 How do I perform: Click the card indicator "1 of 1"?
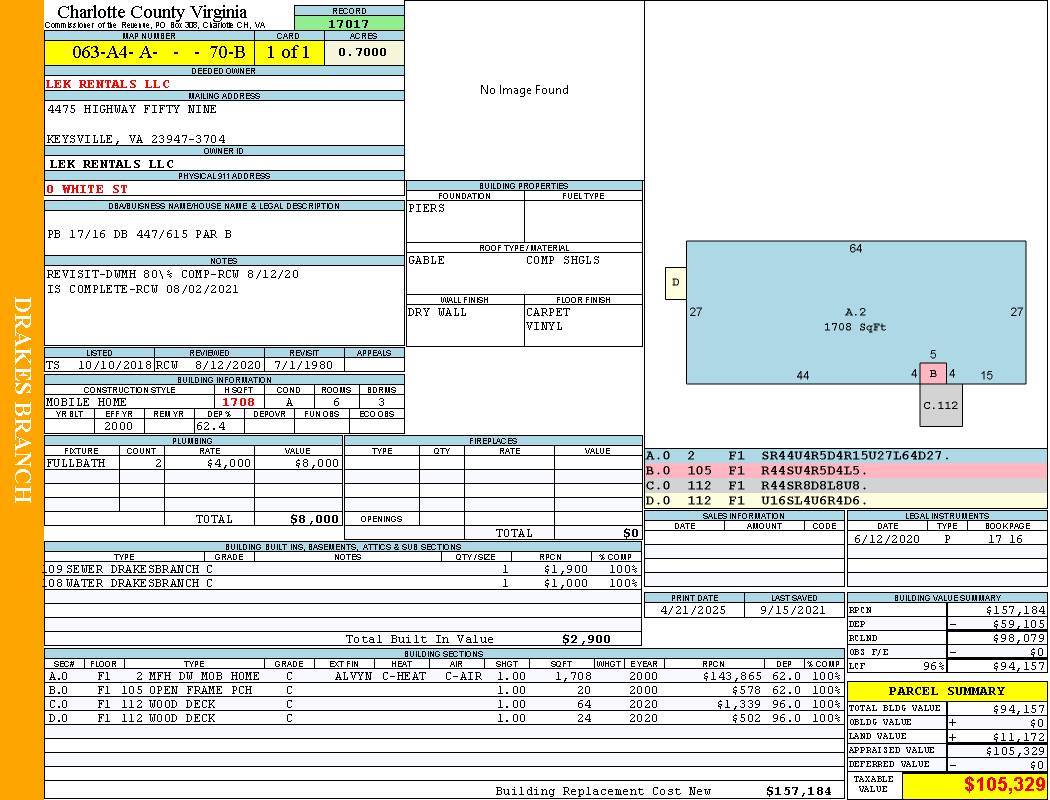pos(288,53)
